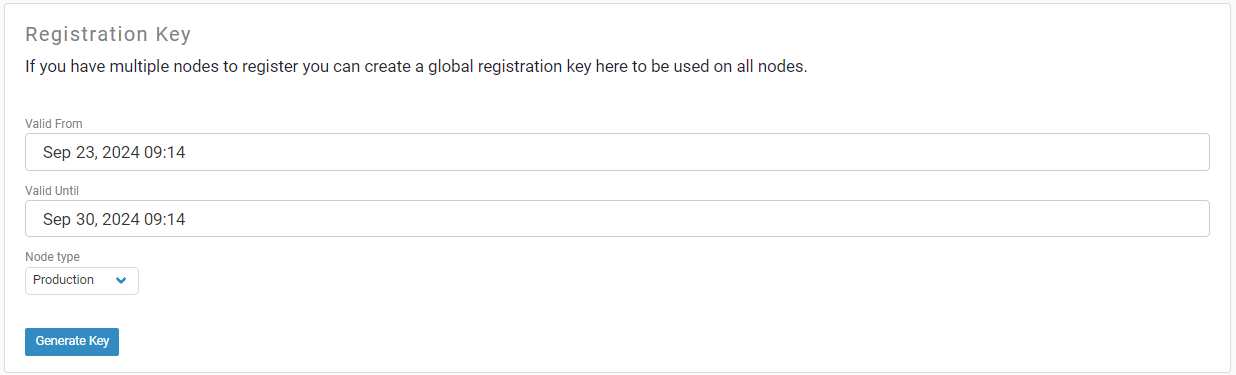Screen dimensions: 1236x375
Task: Click the chevron arrow beside Production
Action: [x=121, y=280]
